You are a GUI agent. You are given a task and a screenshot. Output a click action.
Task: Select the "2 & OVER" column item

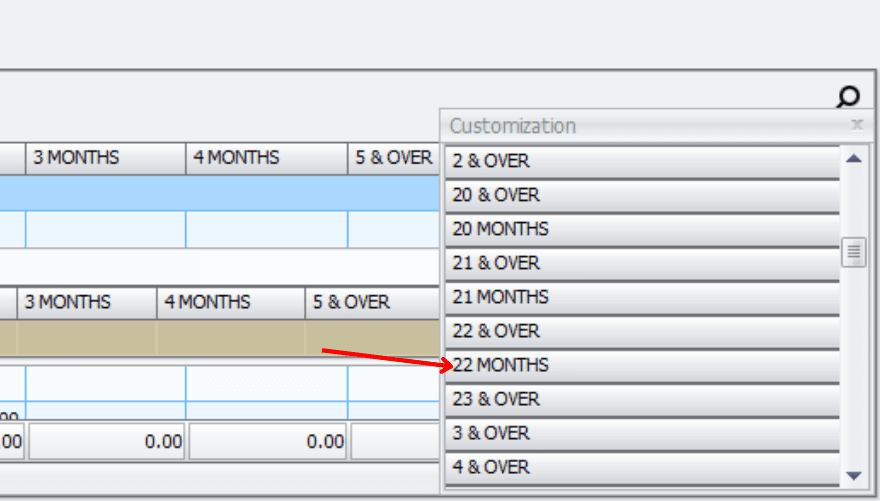click(642, 161)
